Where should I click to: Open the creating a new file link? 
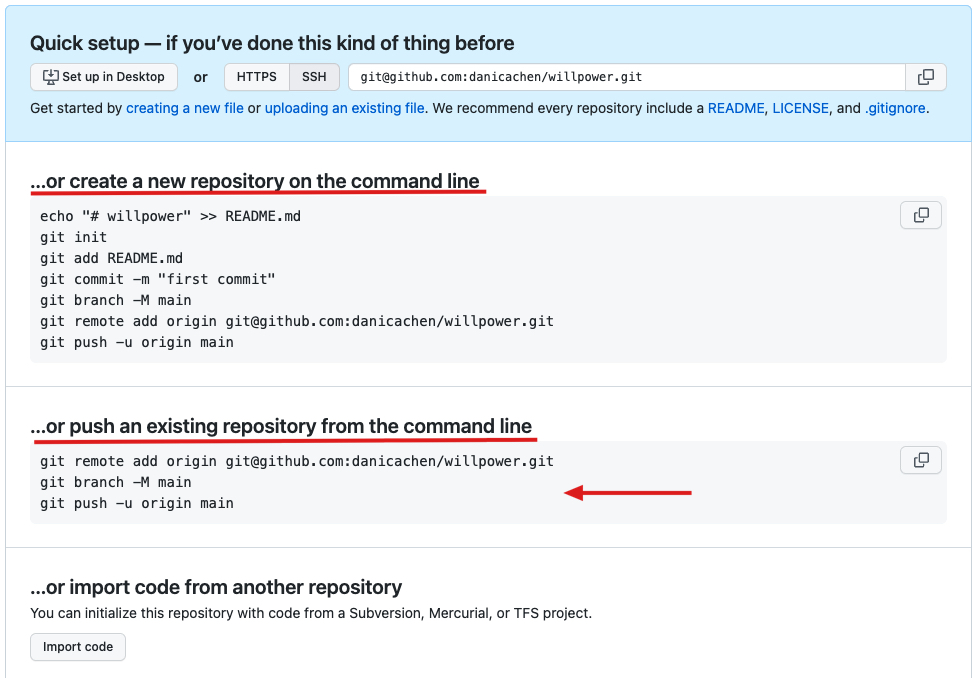(x=184, y=108)
